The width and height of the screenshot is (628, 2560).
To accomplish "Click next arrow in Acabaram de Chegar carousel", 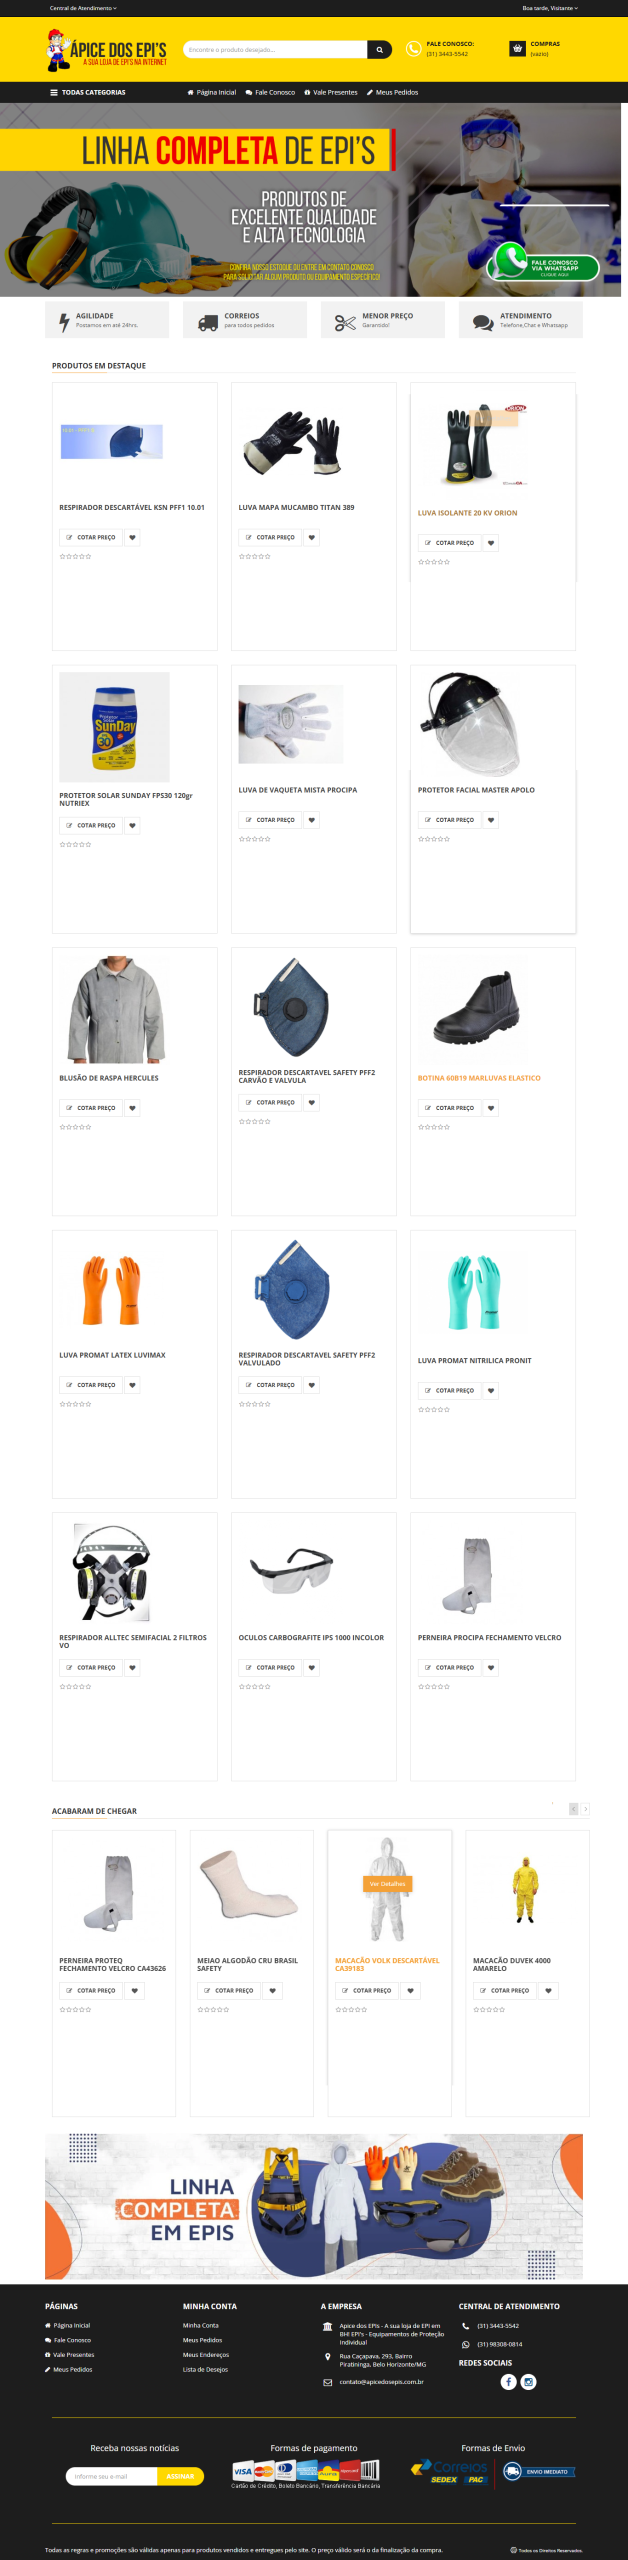I will (x=585, y=1809).
